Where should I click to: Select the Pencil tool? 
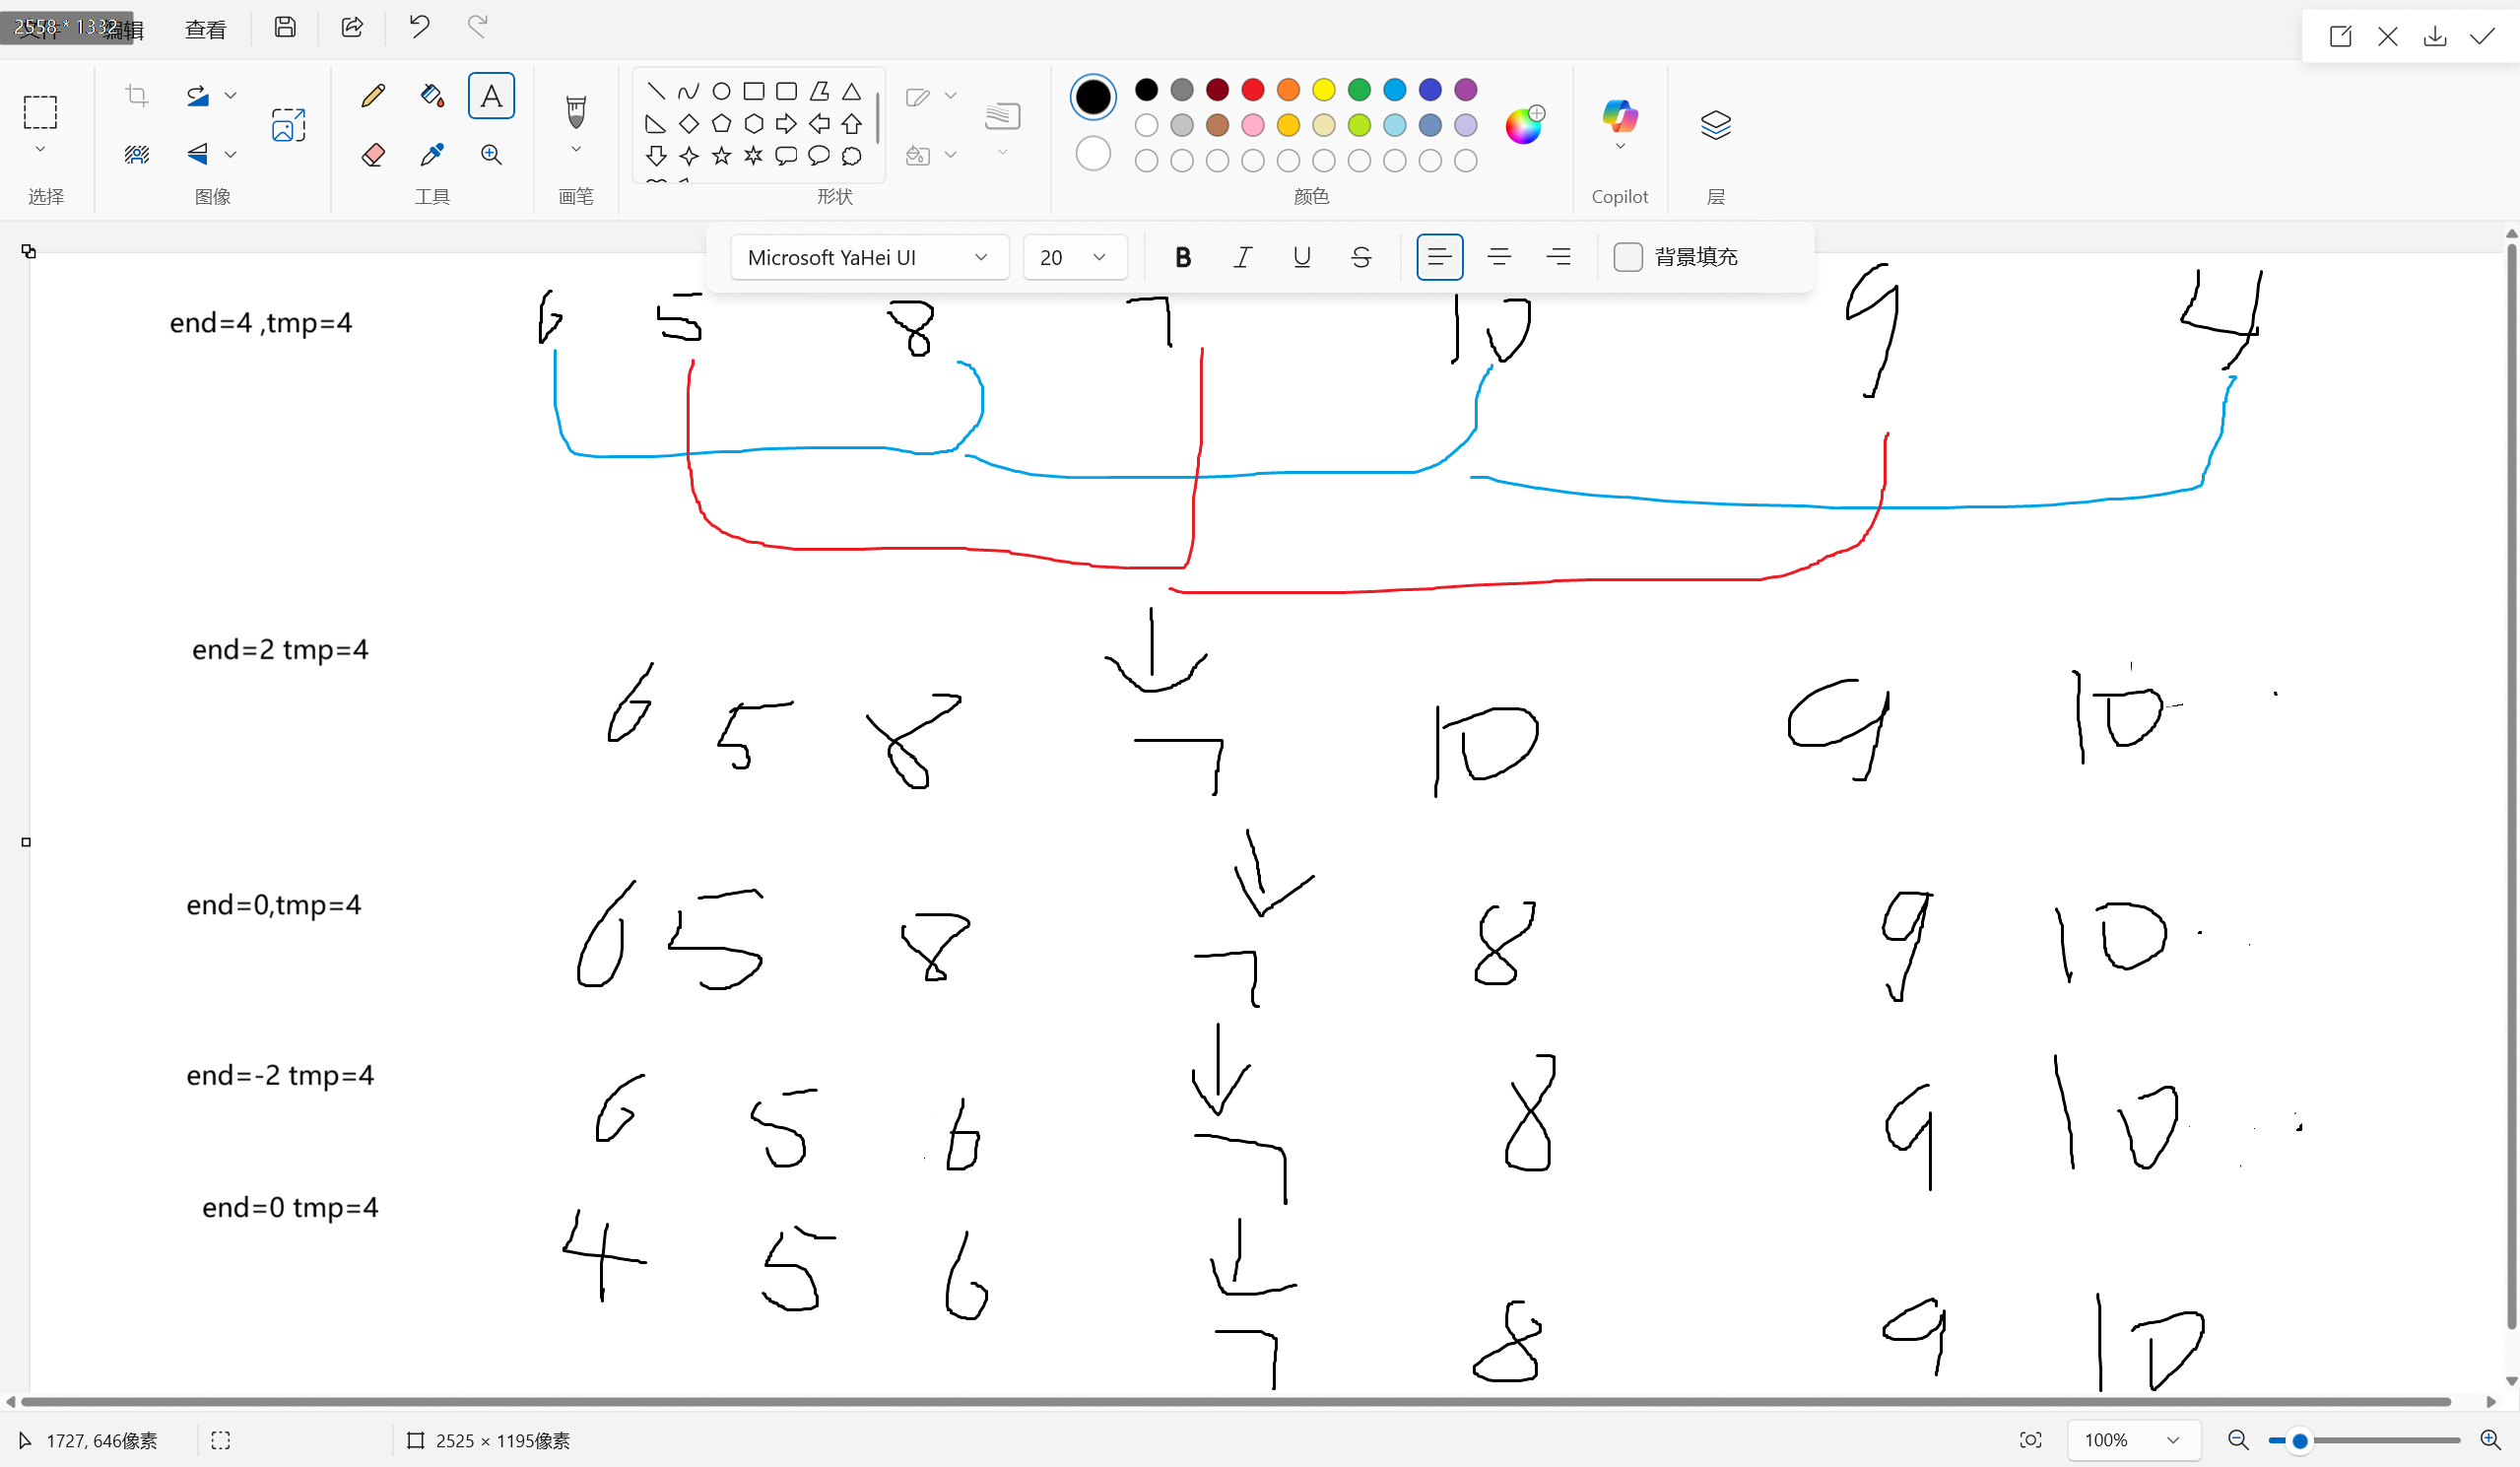pyautogui.click(x=373, y=96)
